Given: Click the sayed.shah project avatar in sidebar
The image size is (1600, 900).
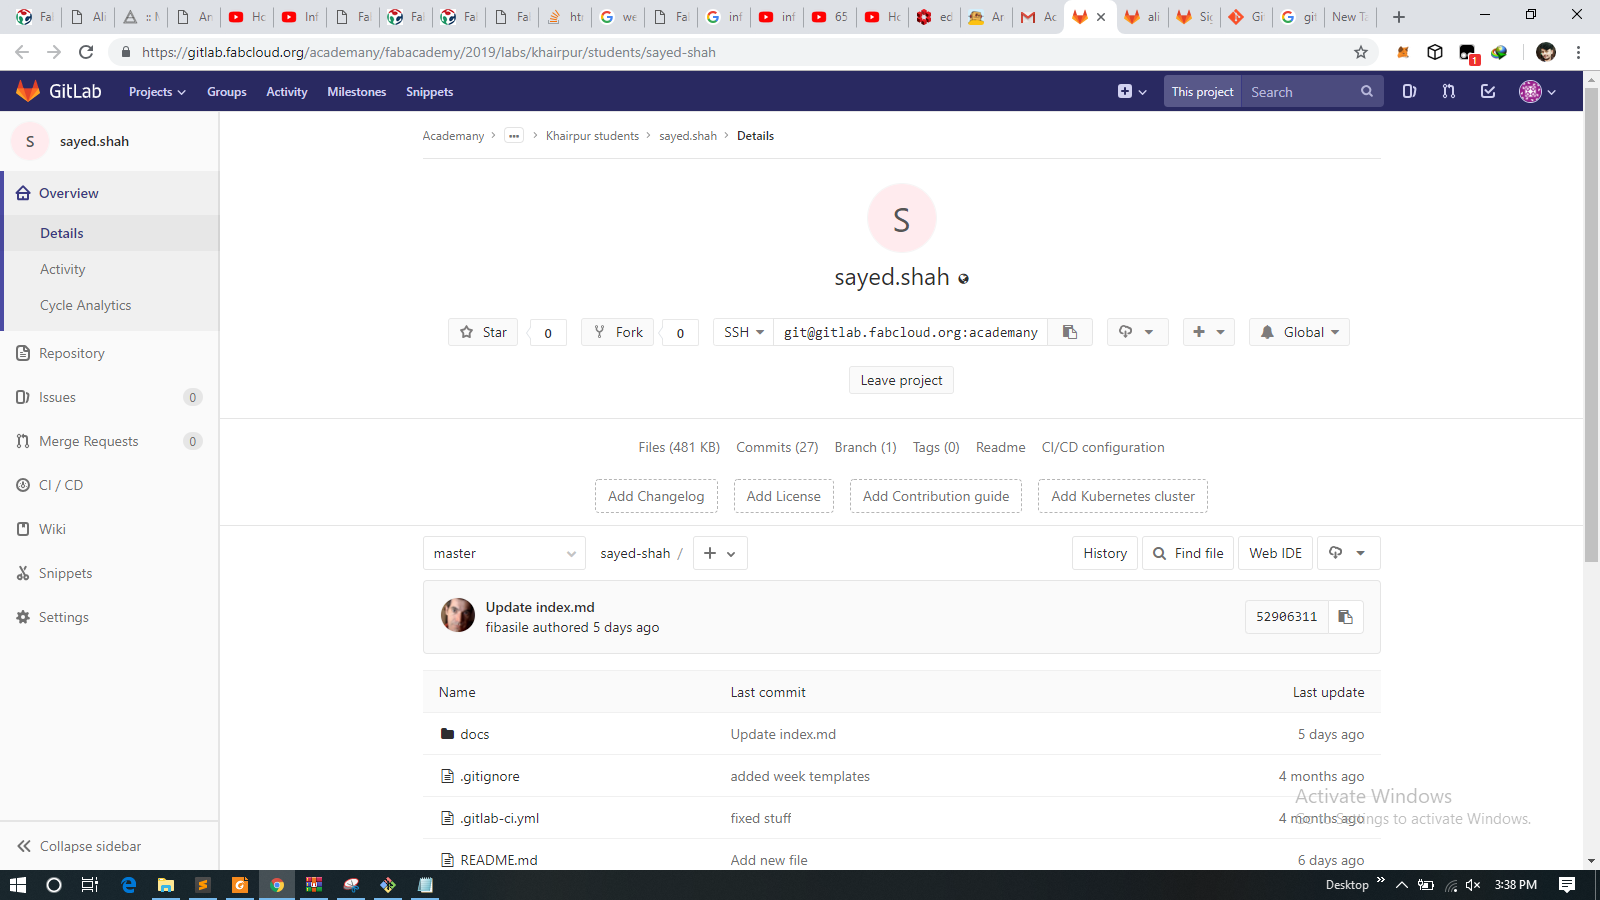Looking at the screenshot, I should pyautogui.click(x=30, y=141).
